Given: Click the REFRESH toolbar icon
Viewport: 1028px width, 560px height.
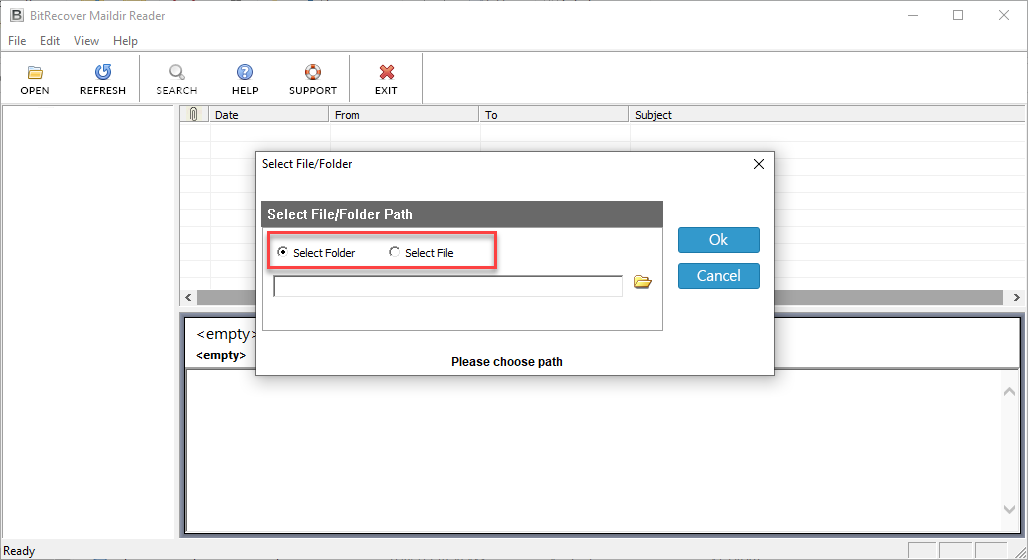Looking at the screenshot, I should 103,71.
